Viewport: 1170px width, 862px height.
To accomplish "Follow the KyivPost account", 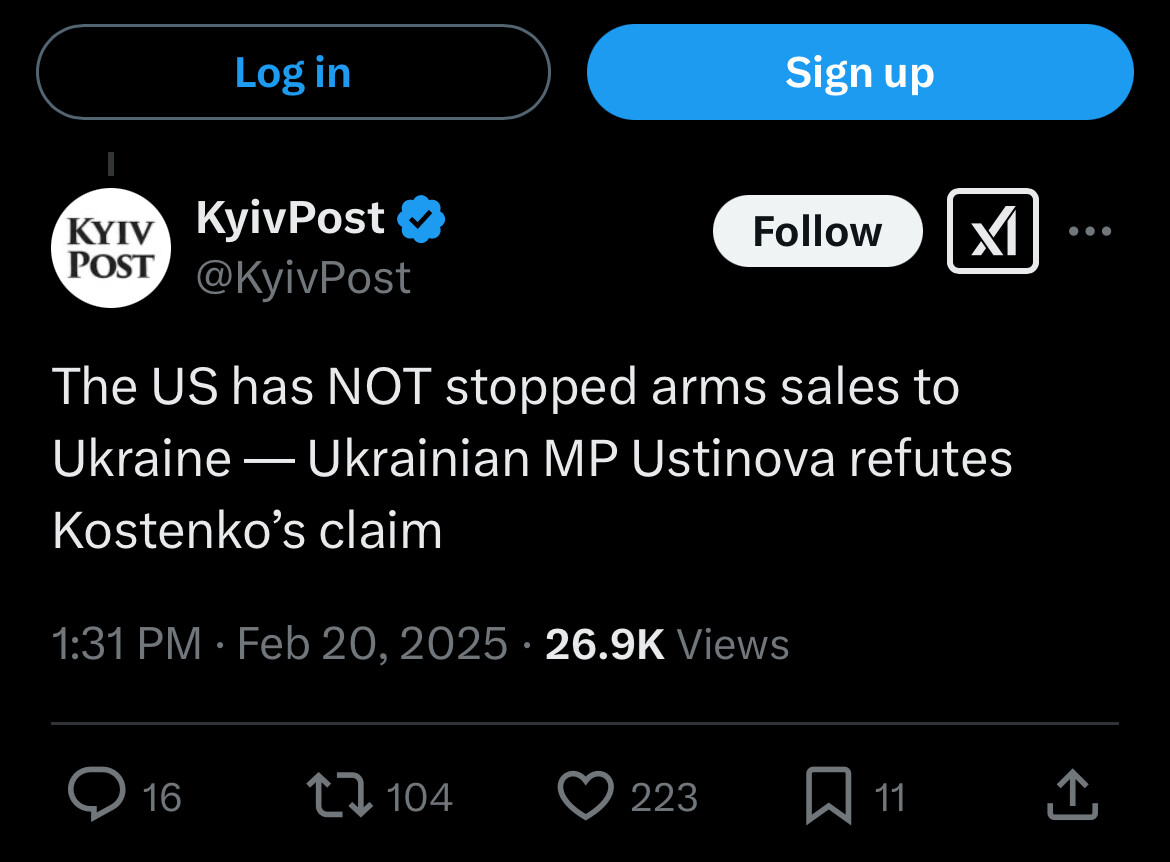I will click(x=818, y=231).
